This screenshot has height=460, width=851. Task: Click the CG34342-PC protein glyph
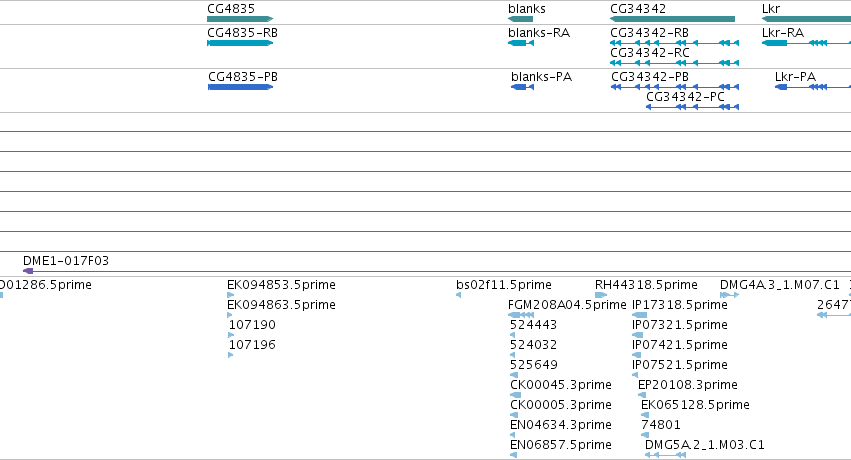[x=693, y=107]
